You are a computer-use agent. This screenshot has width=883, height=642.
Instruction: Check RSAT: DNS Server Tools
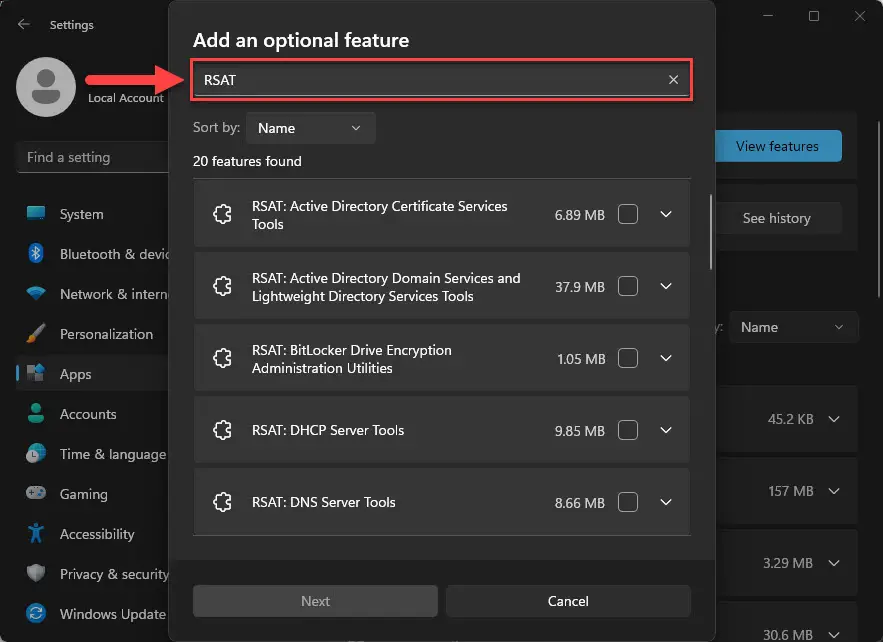click(x=628, y=502)
